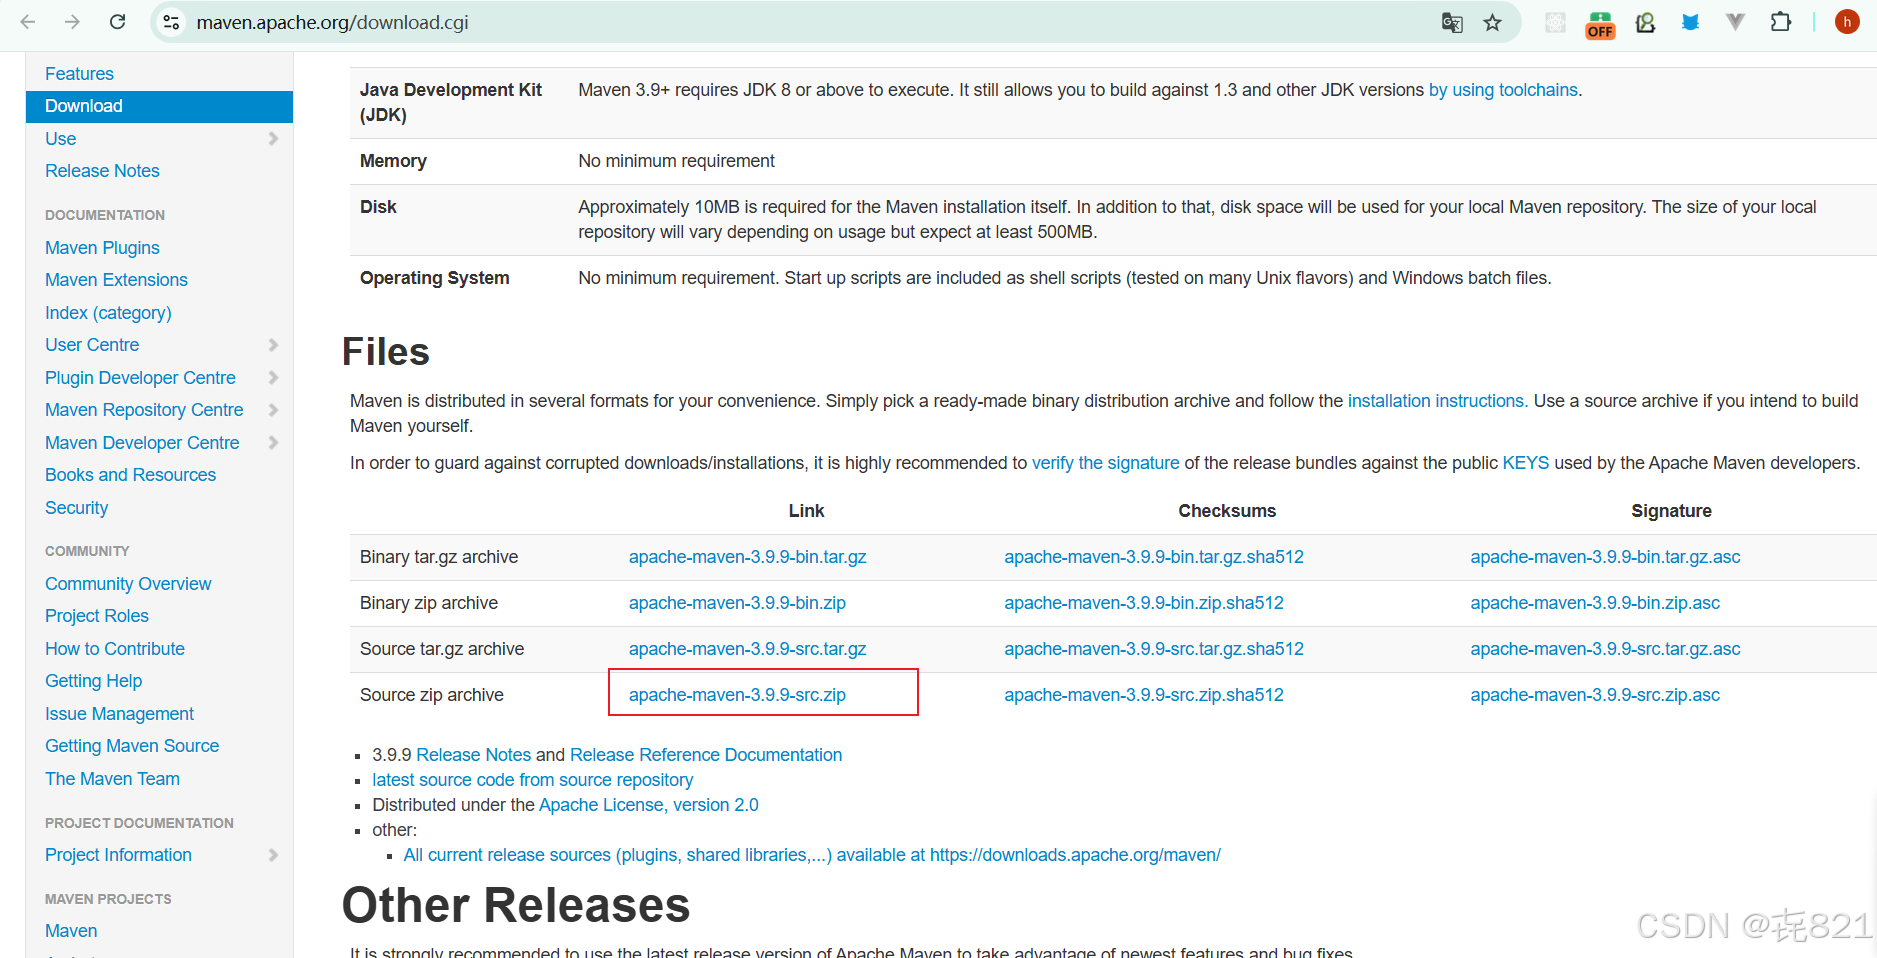Open the extension with OFF badge
Viewport: 1877px width, 958px height.
[1600, 24]
